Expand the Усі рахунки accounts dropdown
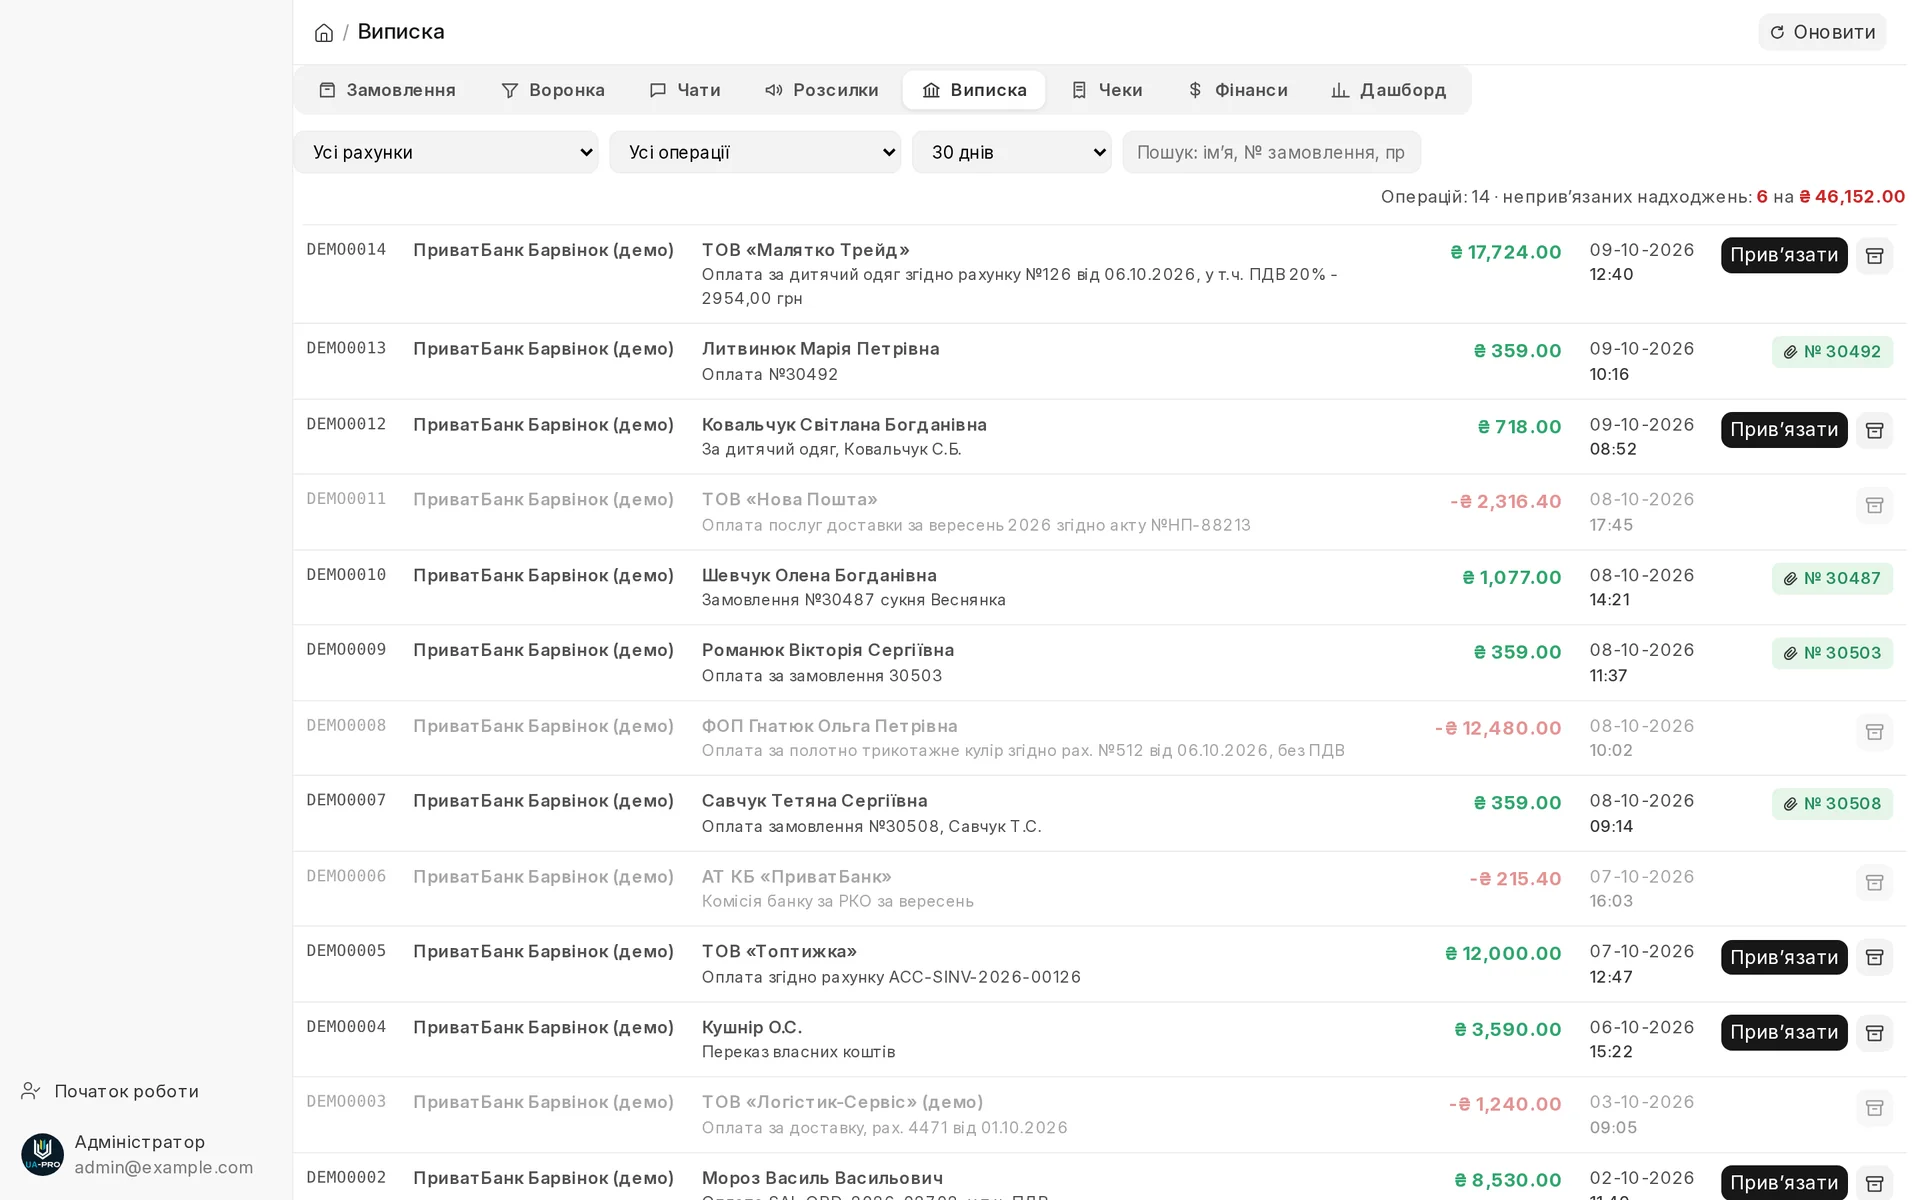Viewport: 1920px width, 1200px height. (446, 152)
